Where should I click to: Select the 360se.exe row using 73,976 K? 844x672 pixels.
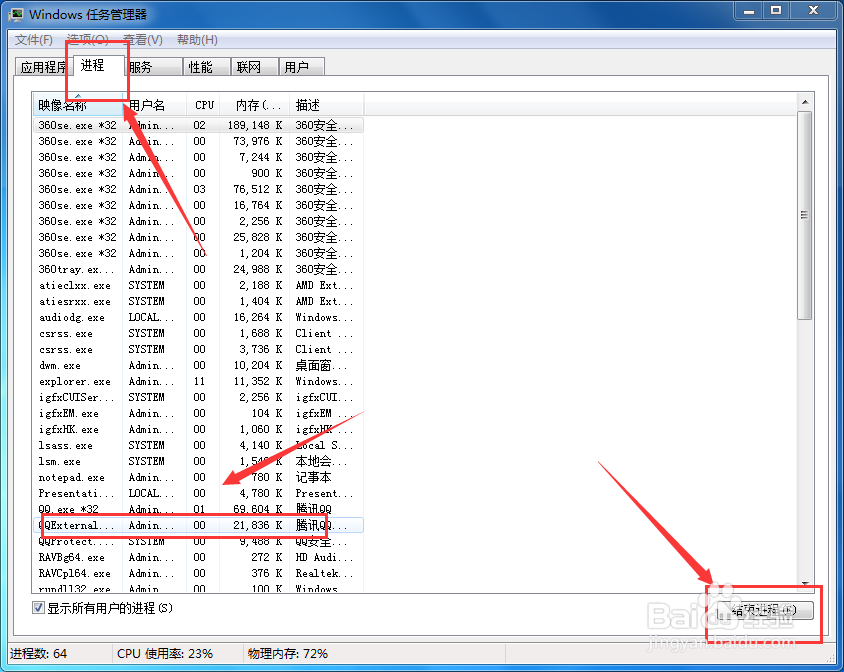198,141
